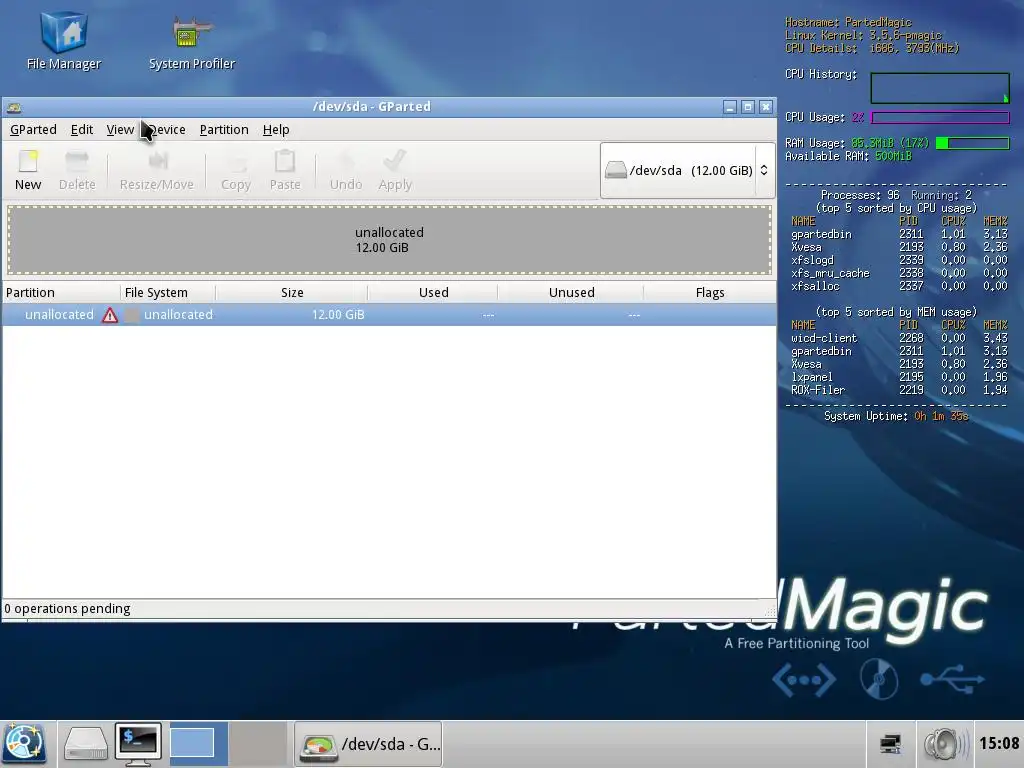Open the Partition menu
The image size is (1024, 768).
224,129
